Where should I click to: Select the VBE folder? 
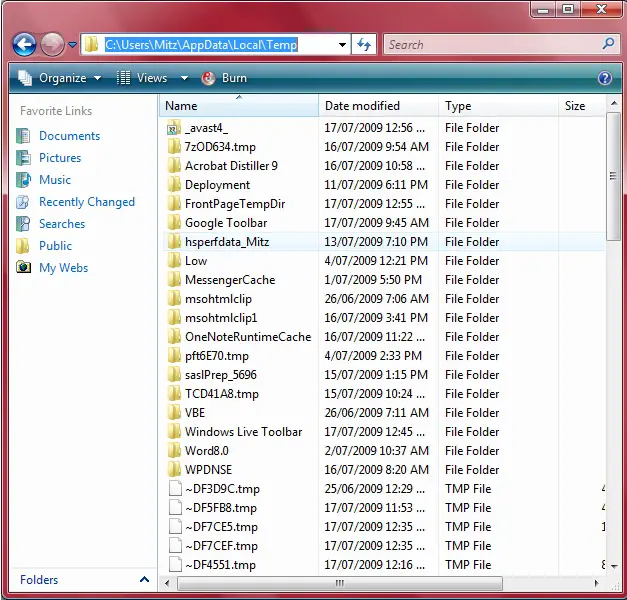195,413
